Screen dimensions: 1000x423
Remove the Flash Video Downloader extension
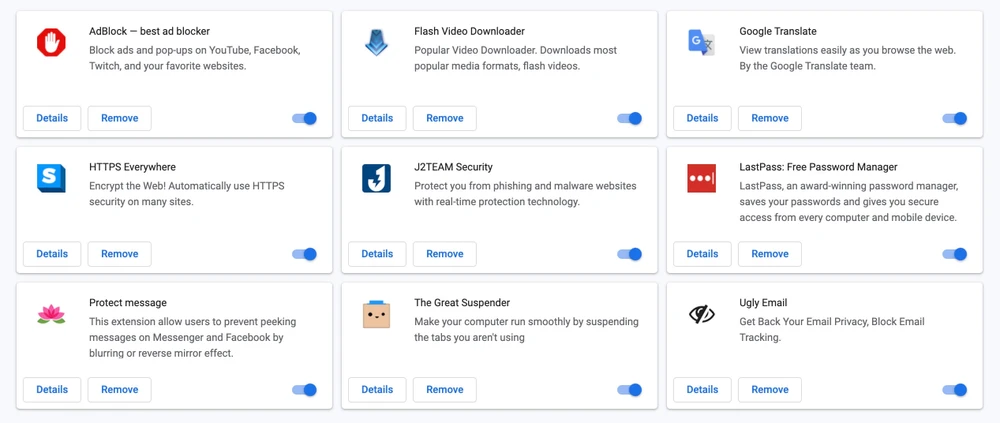click(444, 118)
